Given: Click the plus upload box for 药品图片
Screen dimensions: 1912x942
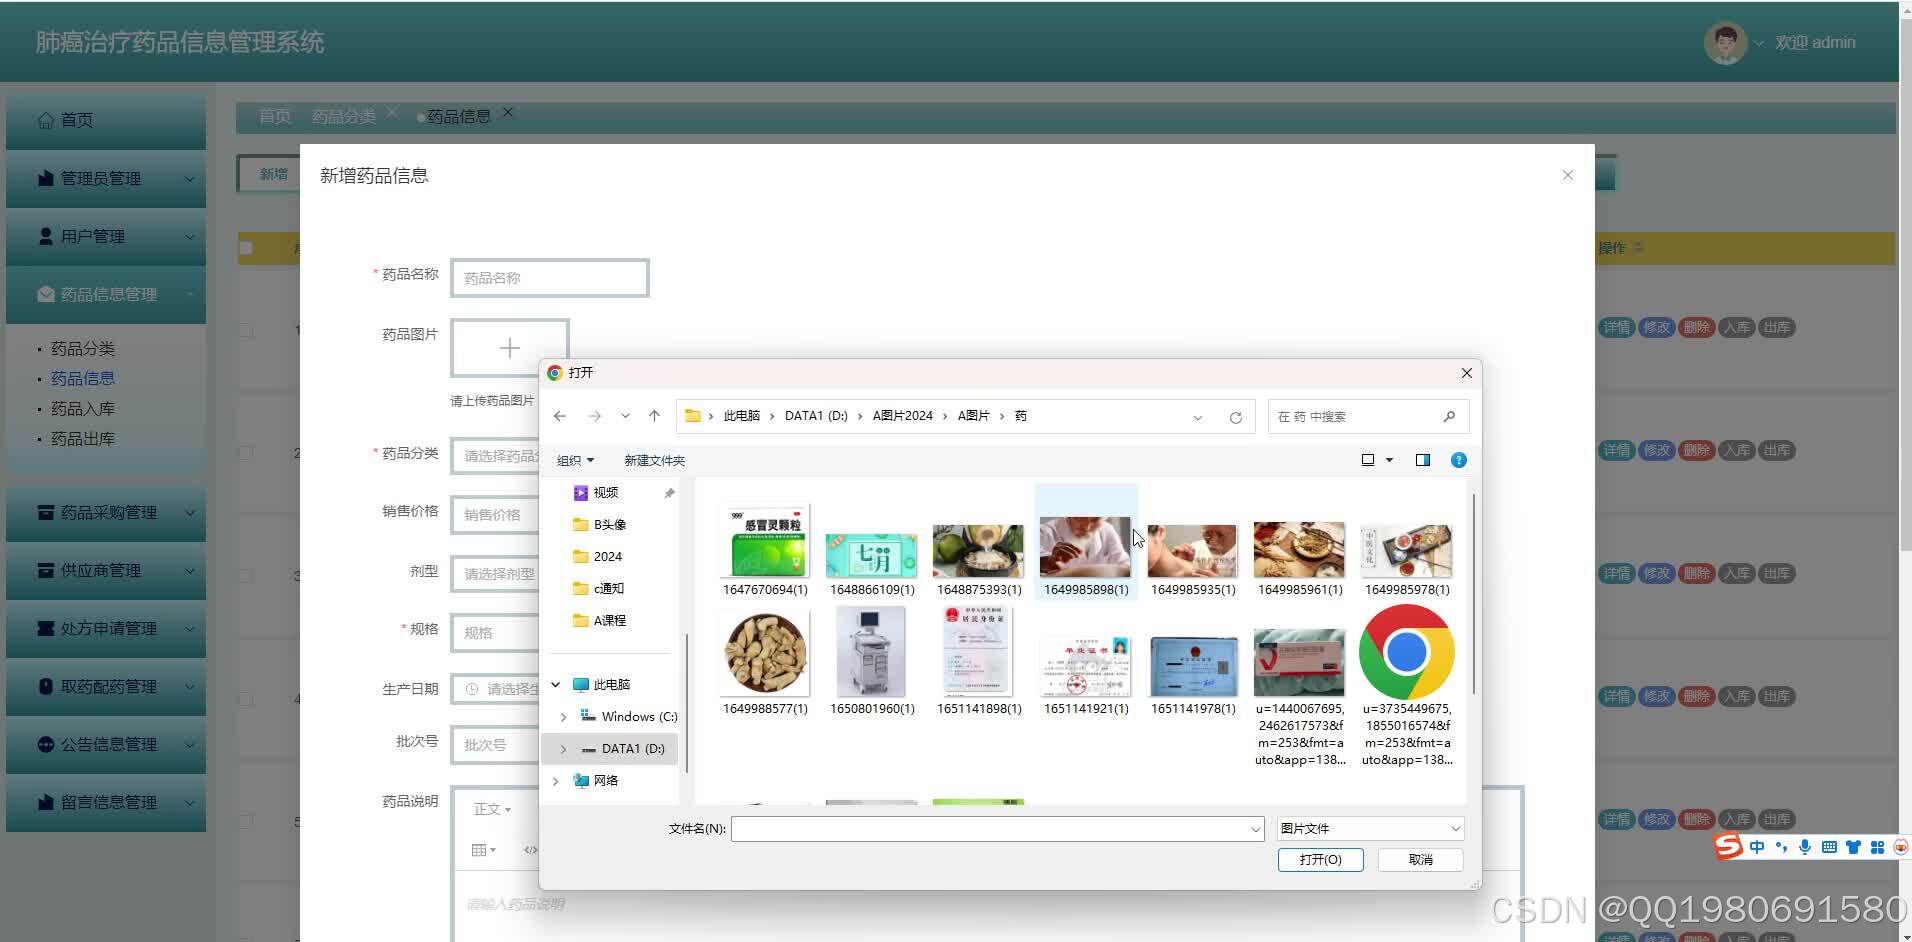Looking at the screenshot, I should (510, 348).
